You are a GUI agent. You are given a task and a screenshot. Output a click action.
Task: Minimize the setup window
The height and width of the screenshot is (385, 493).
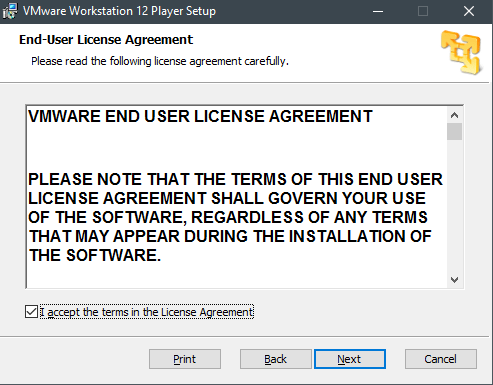[x=378, y=11]
